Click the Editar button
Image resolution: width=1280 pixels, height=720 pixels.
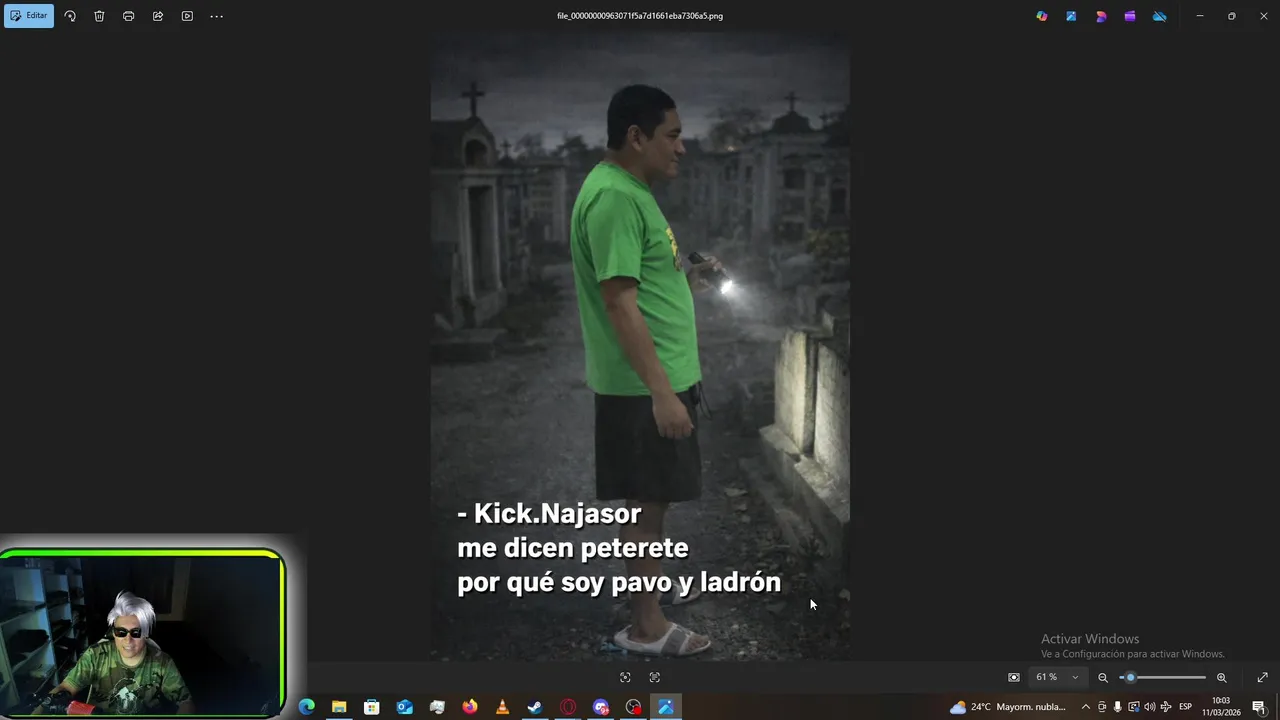click(x=29, y=16)
